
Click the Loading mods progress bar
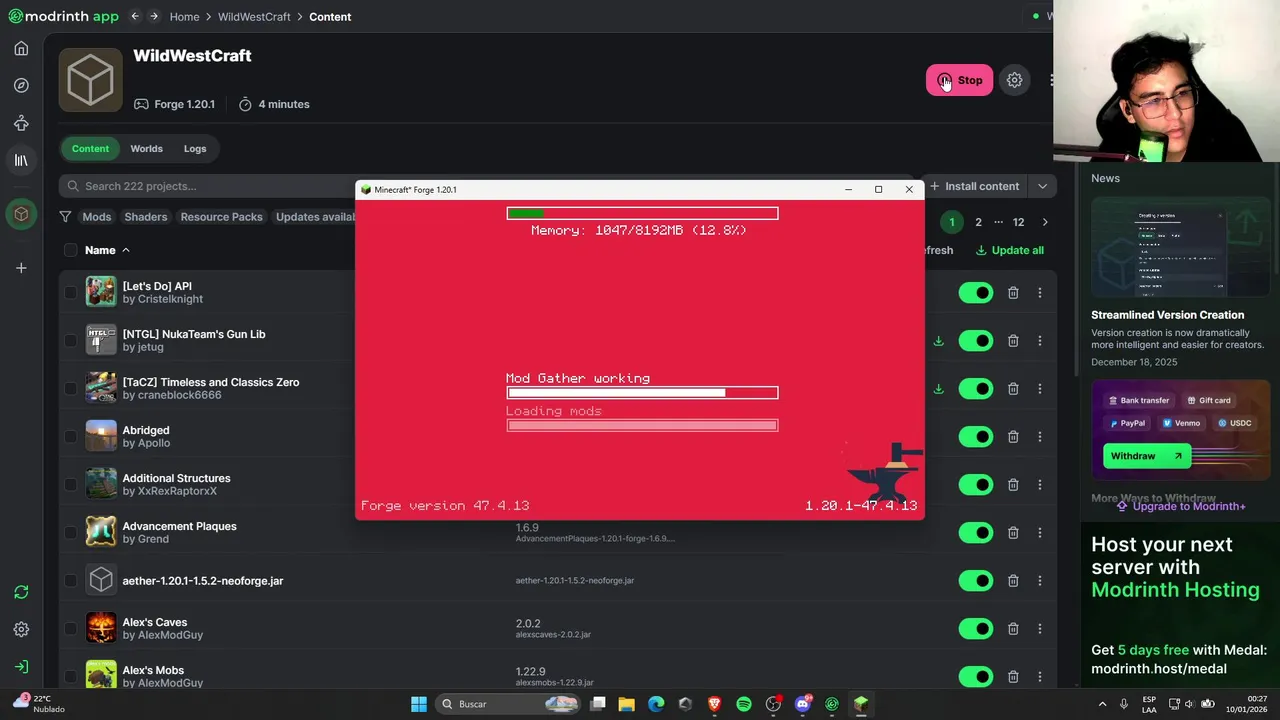tap(642, 425)
